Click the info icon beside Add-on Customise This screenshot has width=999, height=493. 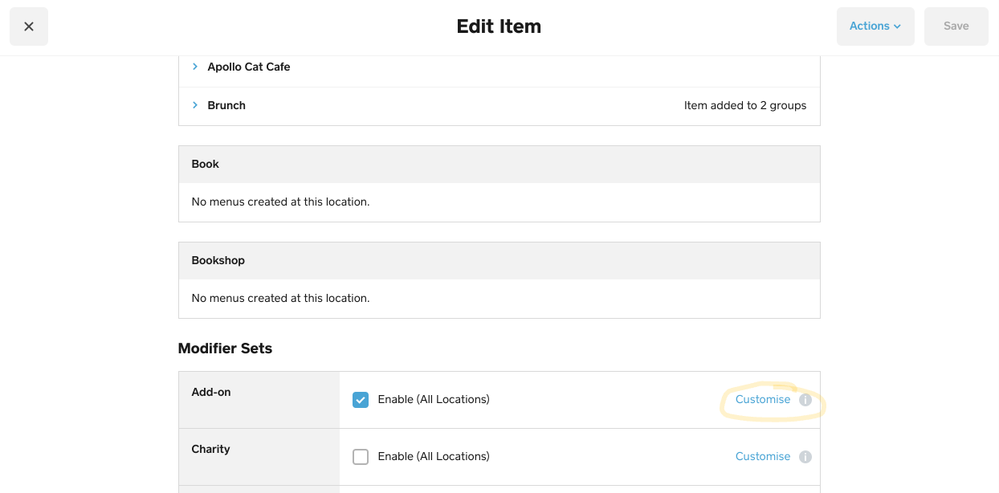pyautogui.click(x=805, y=400)
